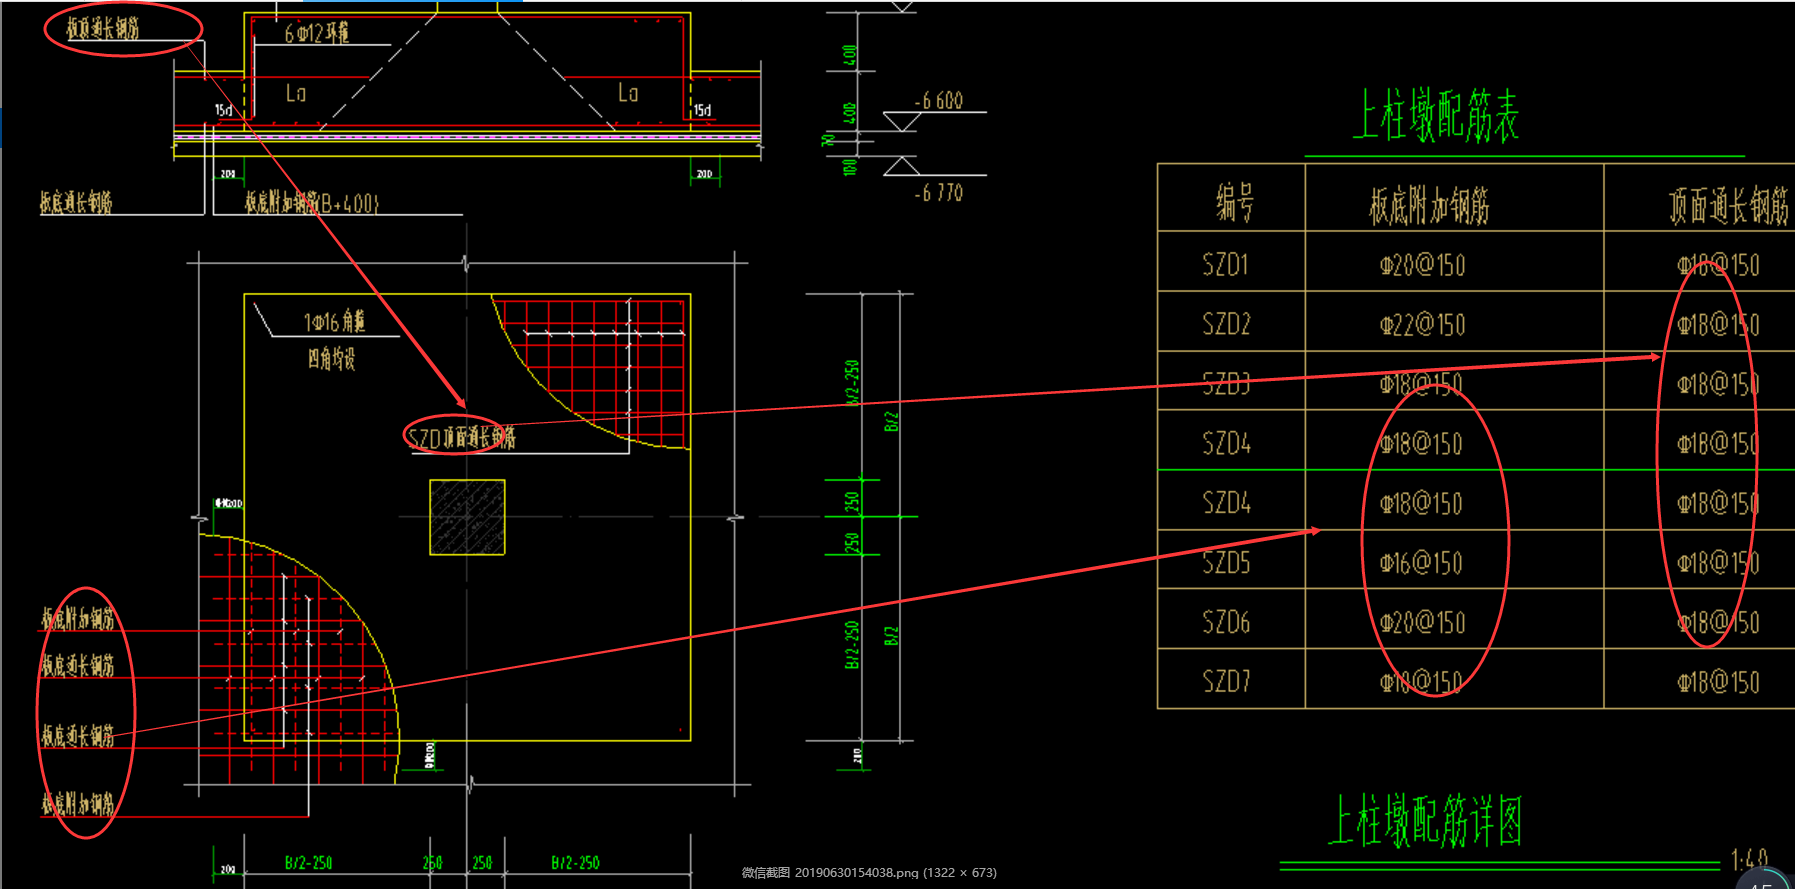Click the SZD顶面通长钢筋 label in plan
Viewport: 1795px width, 889px height.
coord(461,437)
